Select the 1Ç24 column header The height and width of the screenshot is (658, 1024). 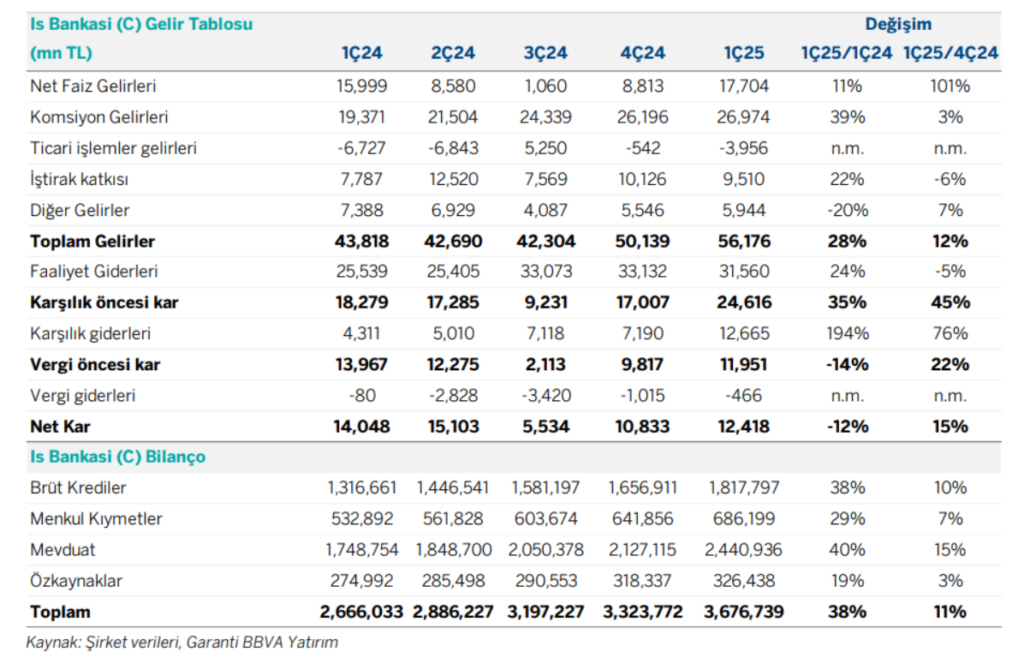click(361, 52)
